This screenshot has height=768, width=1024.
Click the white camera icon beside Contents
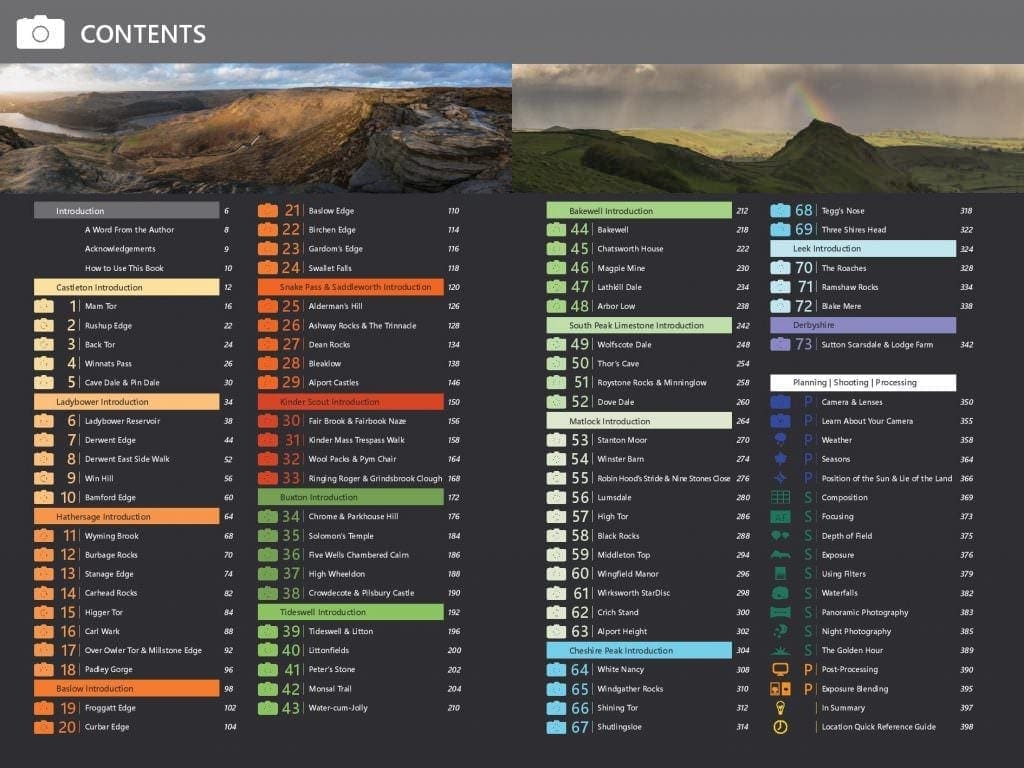coord(40,32)
